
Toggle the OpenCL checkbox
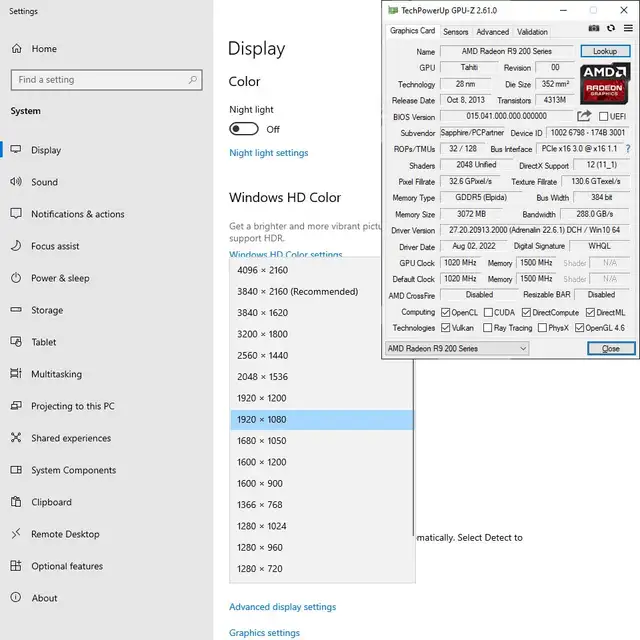pos(445,313)
